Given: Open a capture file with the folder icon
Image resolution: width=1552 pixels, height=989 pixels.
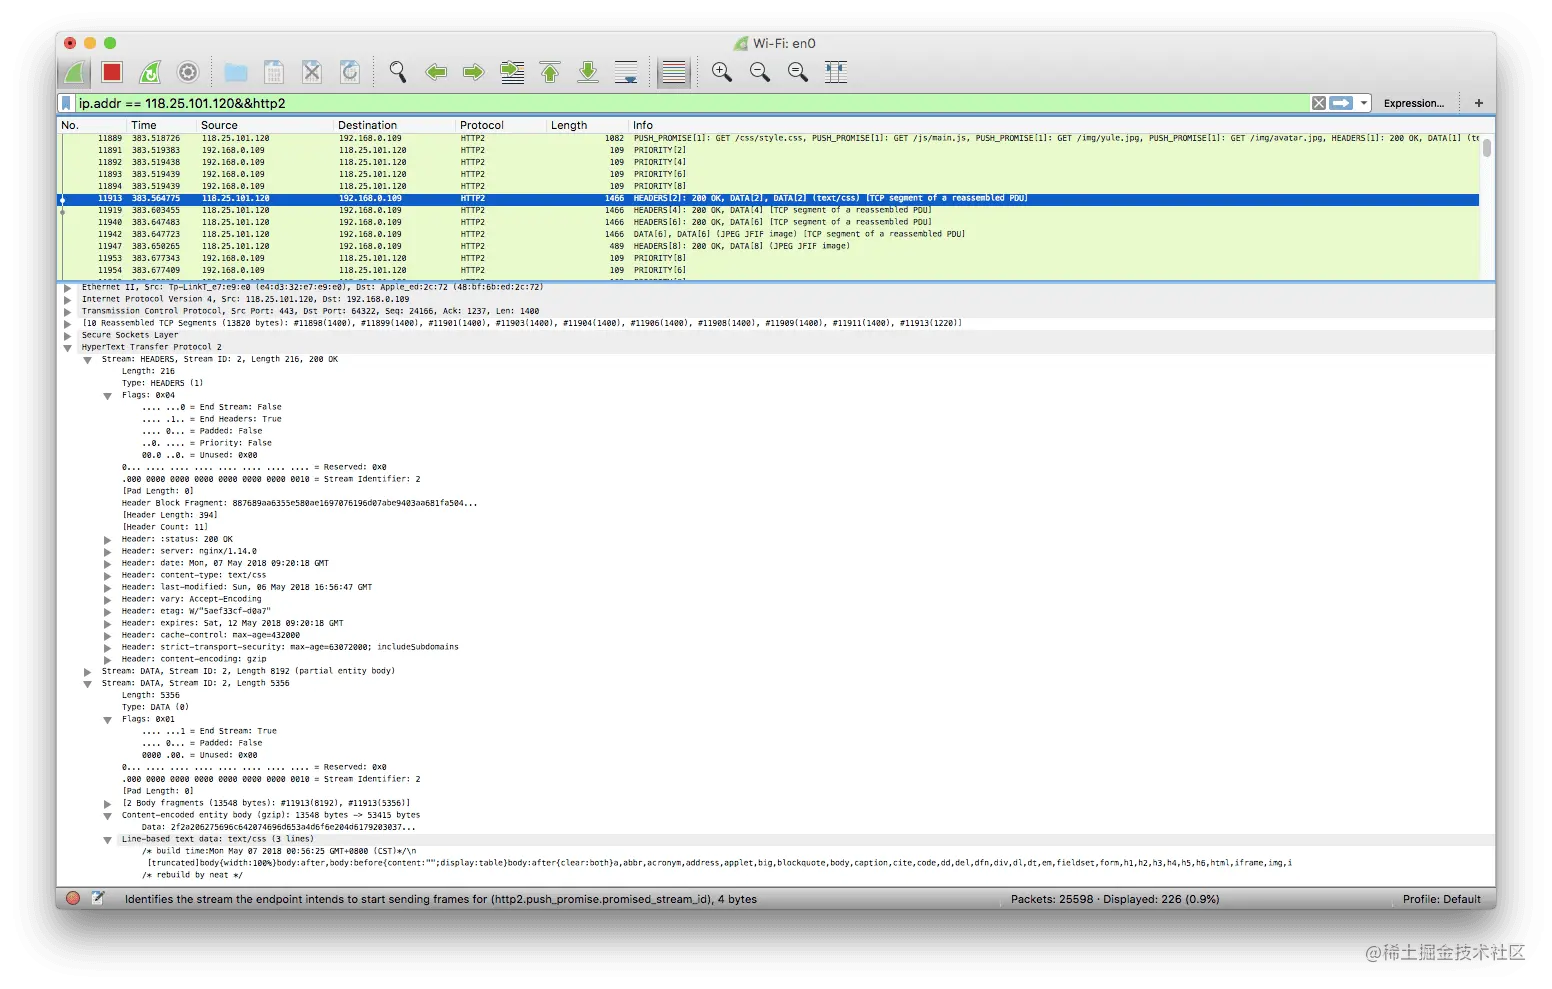Looking at the screenshot, I should (x=236, y=72).
